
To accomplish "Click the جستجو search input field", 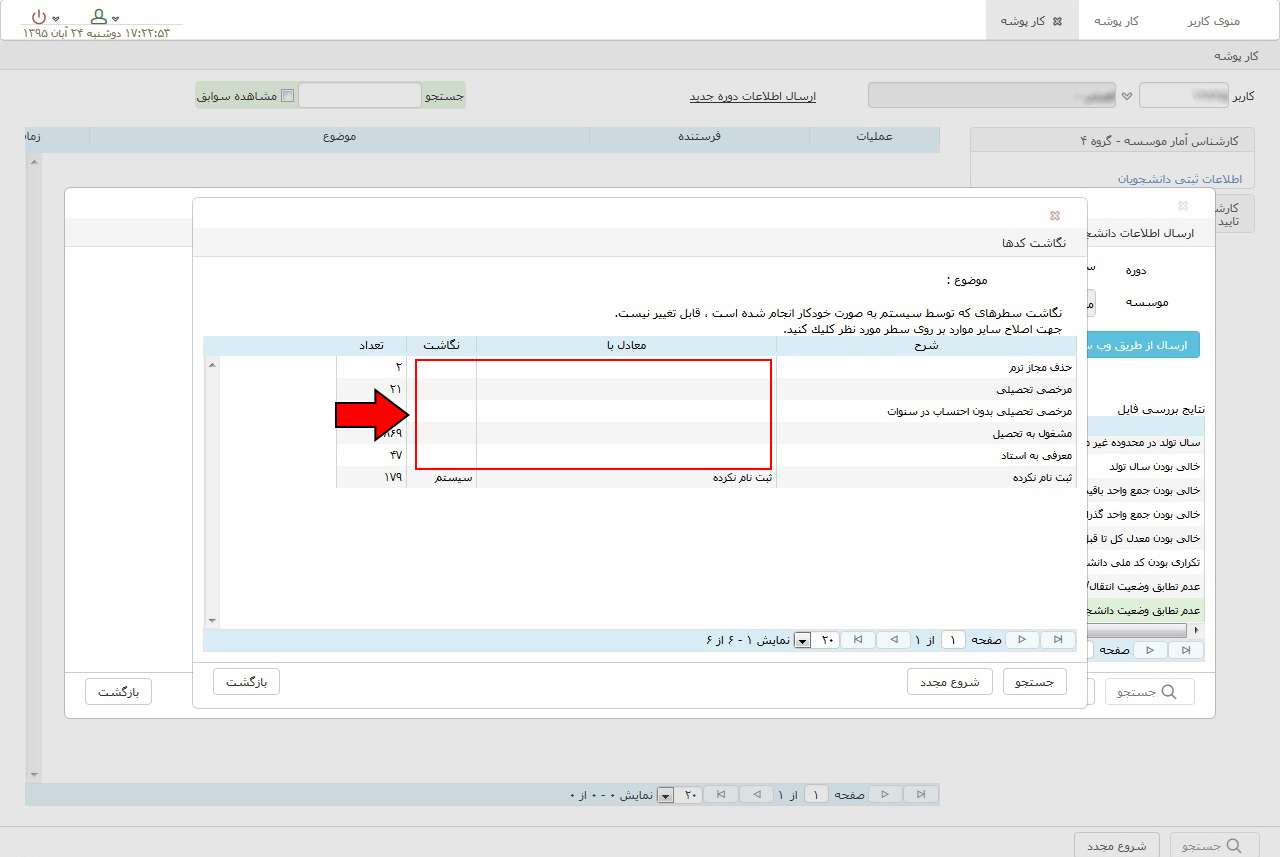I will (360, 96).
